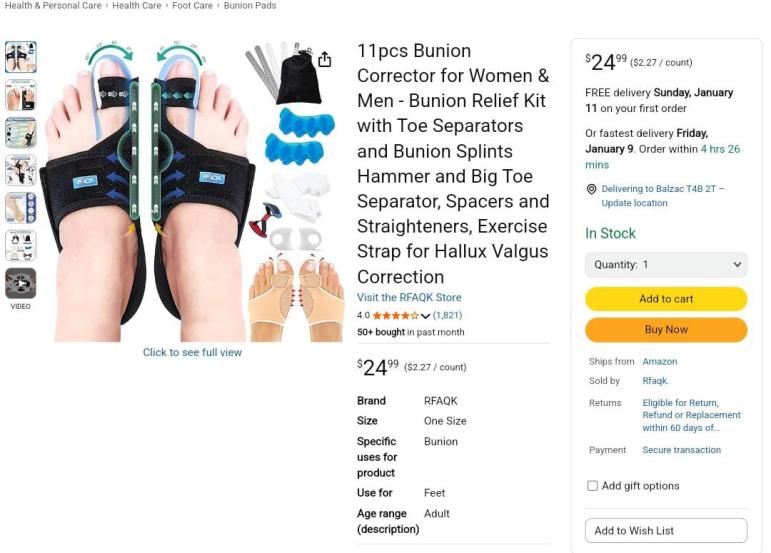Select the sixth thumbnail showing kit contents
The image size is (771, 553).
point(21,246)
